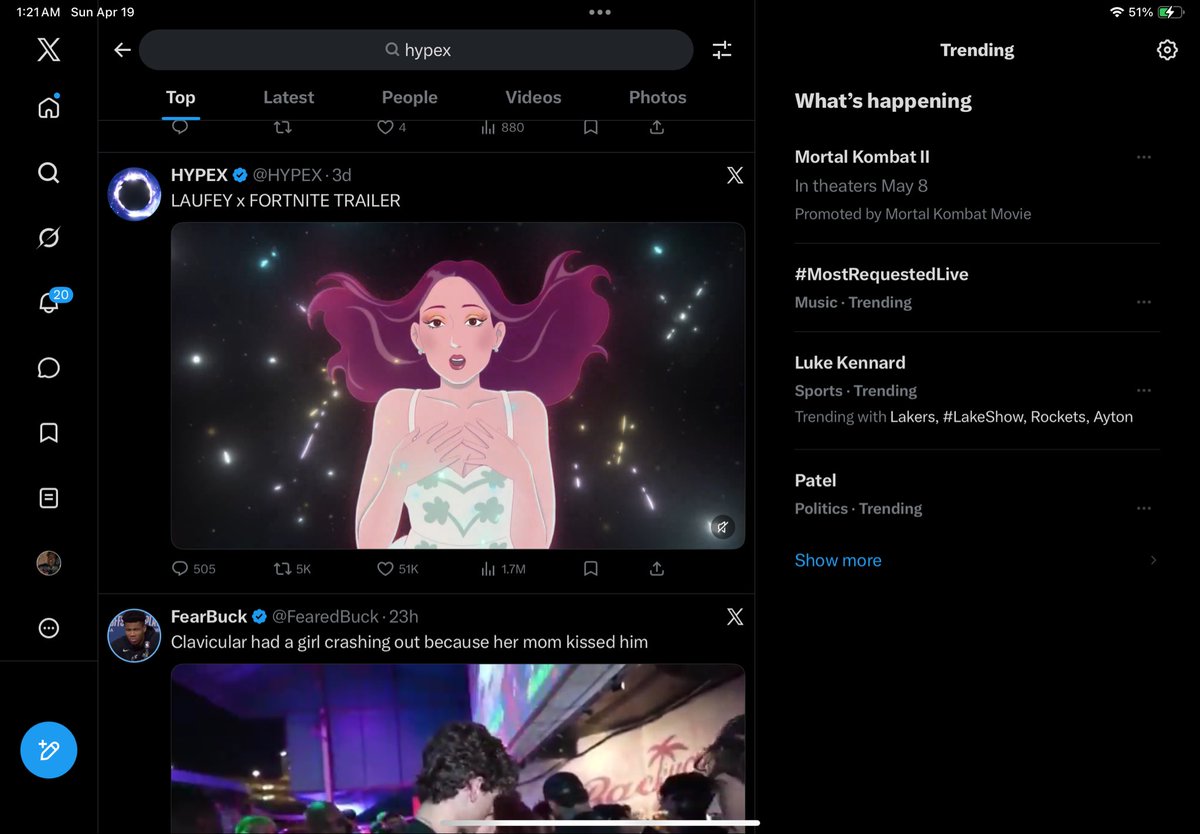Viewport: 1200px width, 834px height.
Task: Open FearBuck profile avatar
Action: pos(134,635)
